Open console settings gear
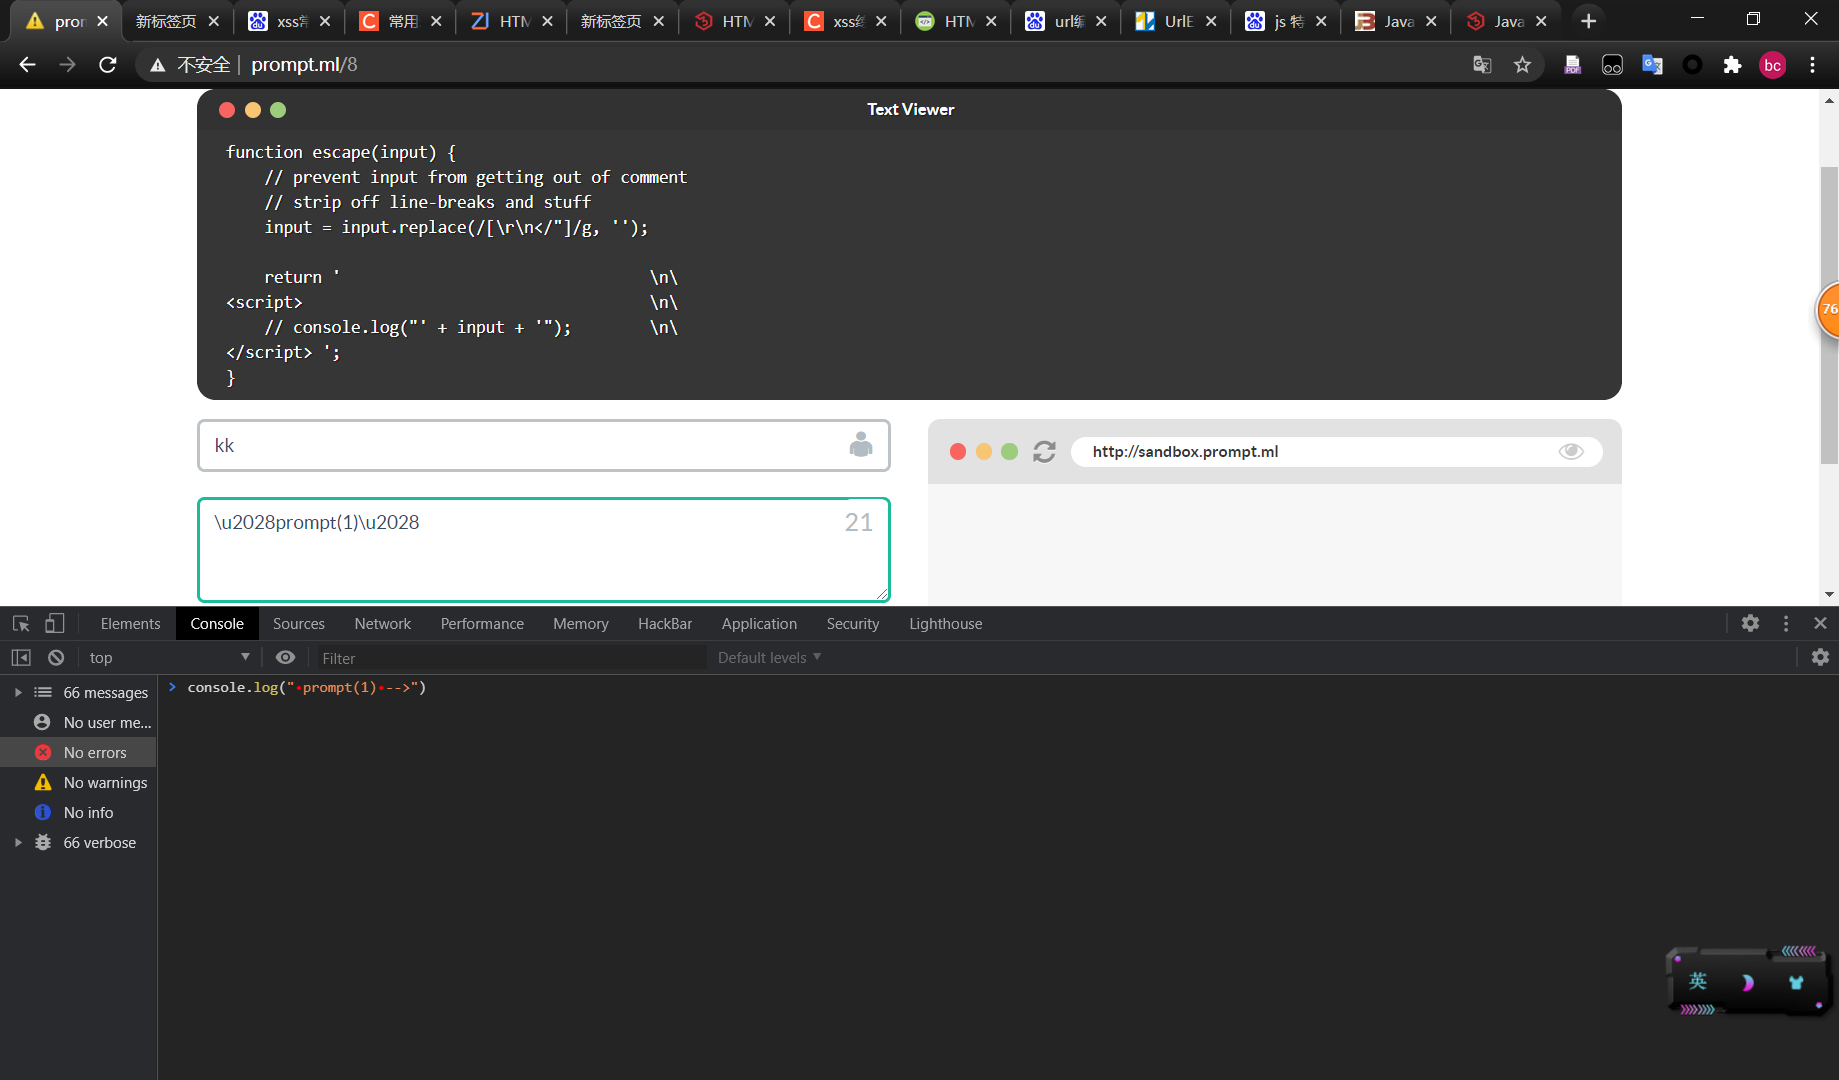Image resolution: width=1839 pixels, height=1080 pixels. coord(1820,657)
